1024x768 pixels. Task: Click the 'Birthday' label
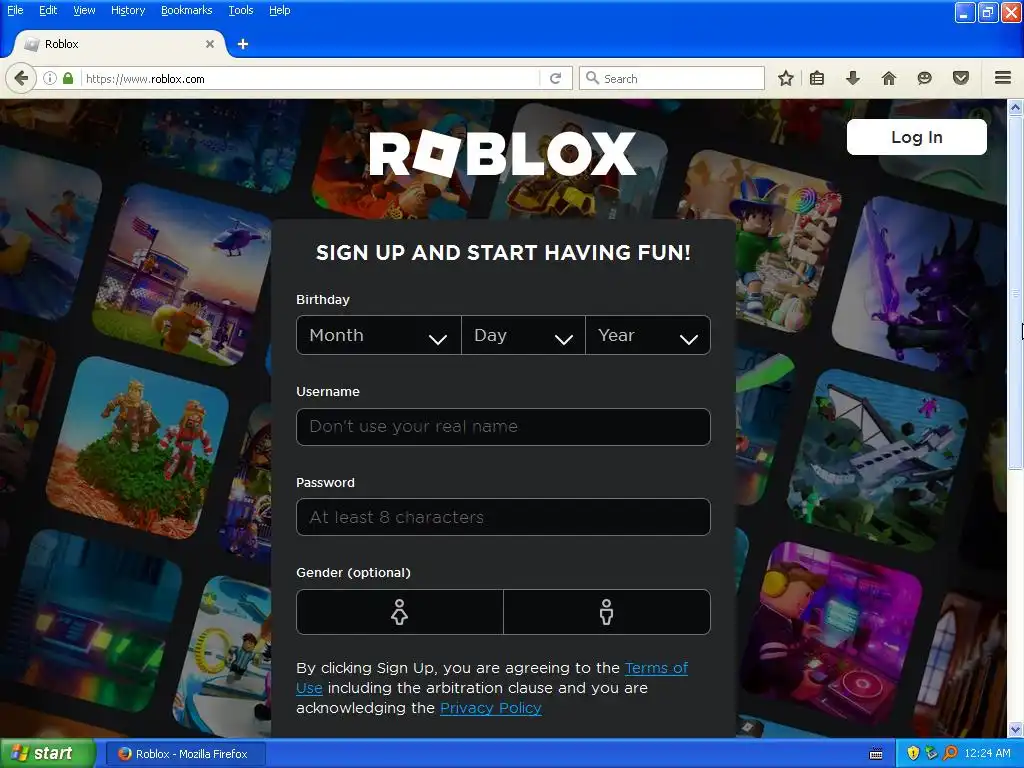[323, 300]
